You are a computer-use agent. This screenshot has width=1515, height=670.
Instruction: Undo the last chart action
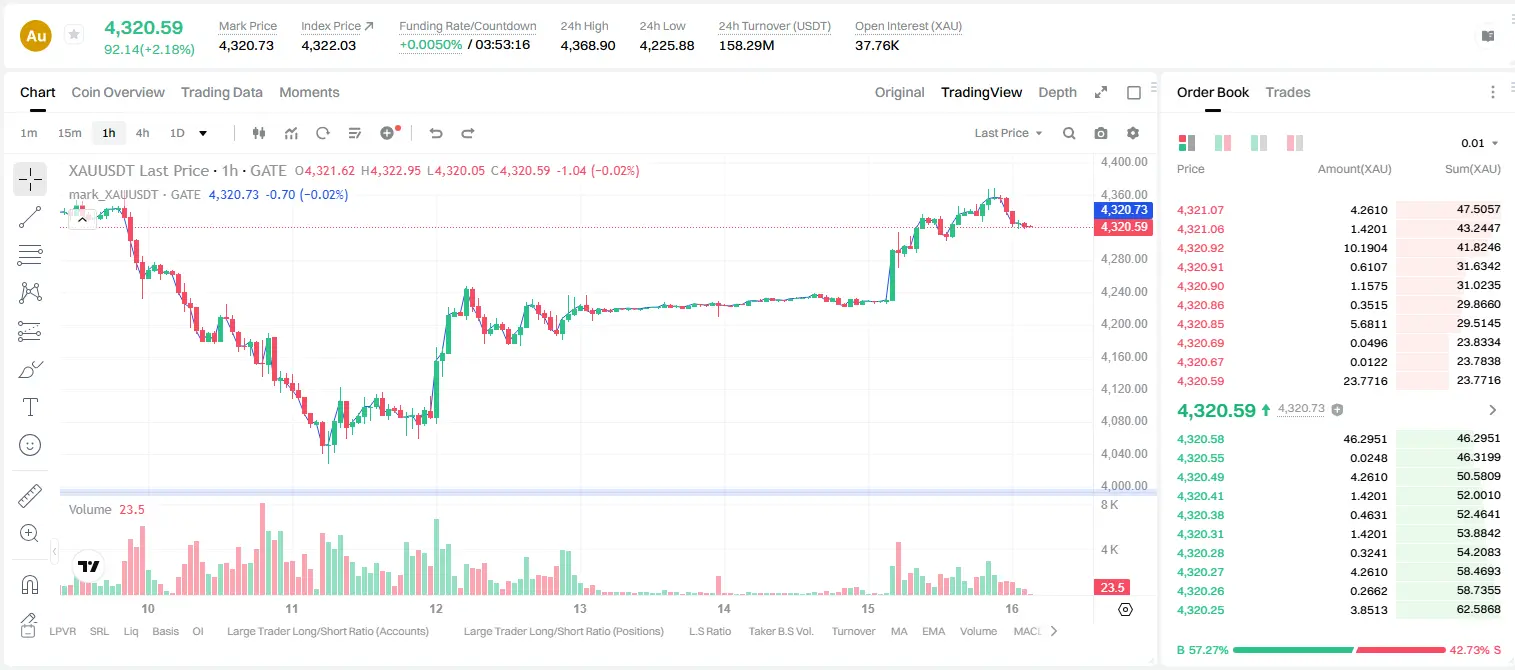coord(436,133)
